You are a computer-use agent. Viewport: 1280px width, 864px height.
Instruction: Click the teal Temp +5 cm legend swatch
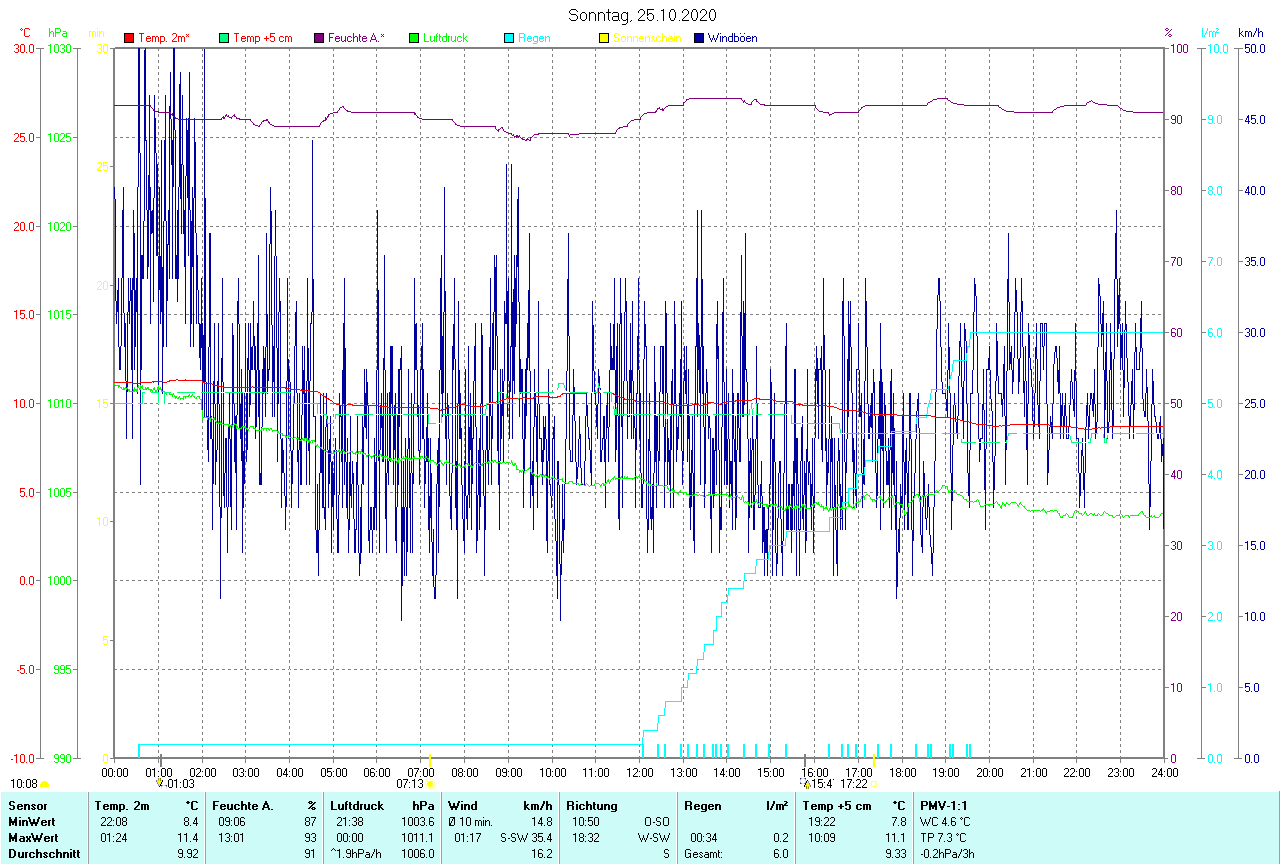tap(224, 38)
